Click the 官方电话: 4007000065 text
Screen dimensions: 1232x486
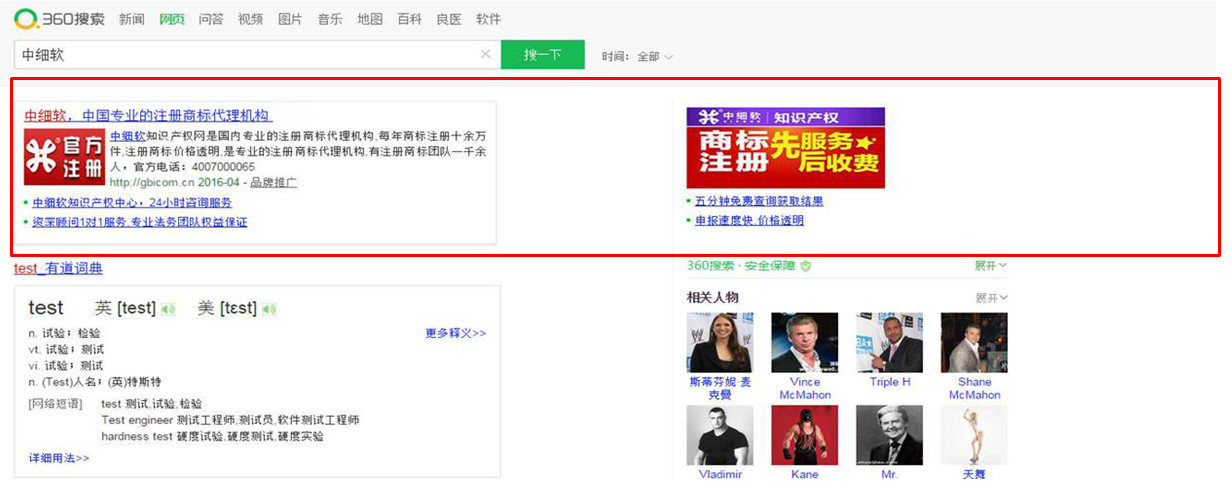point(194,167)
